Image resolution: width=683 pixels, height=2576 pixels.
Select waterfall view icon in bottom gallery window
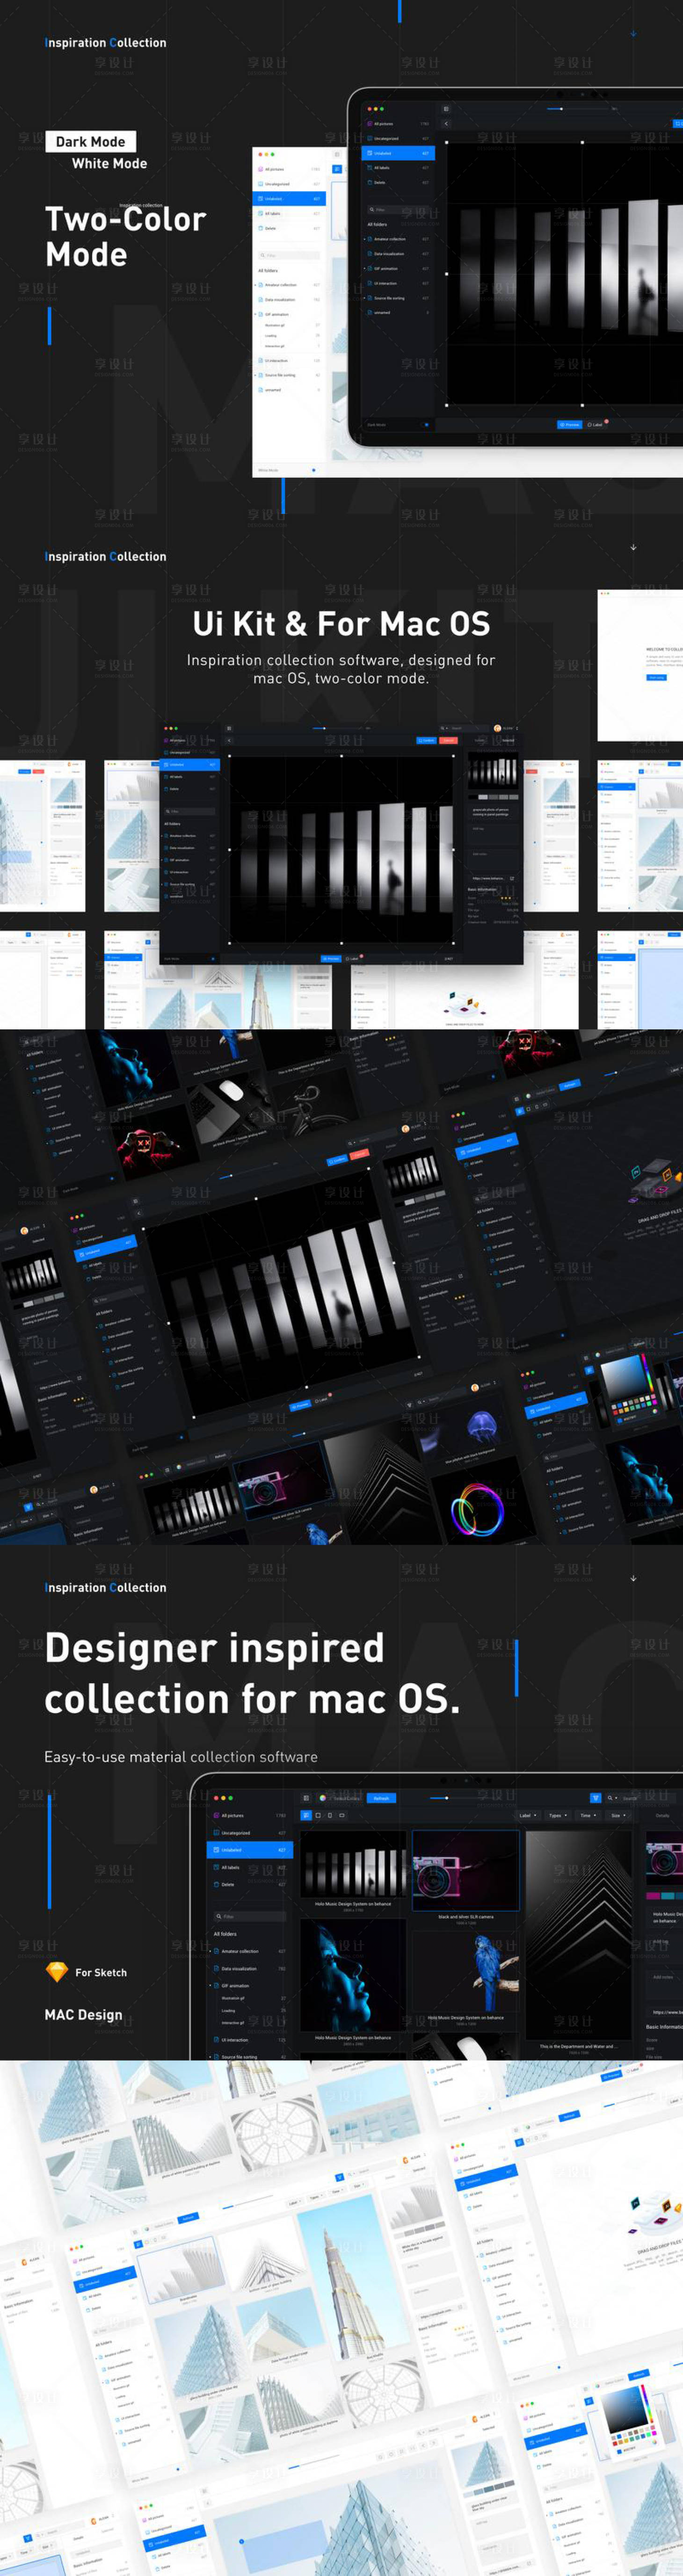pyautogui.click(x=306, y=1815)
